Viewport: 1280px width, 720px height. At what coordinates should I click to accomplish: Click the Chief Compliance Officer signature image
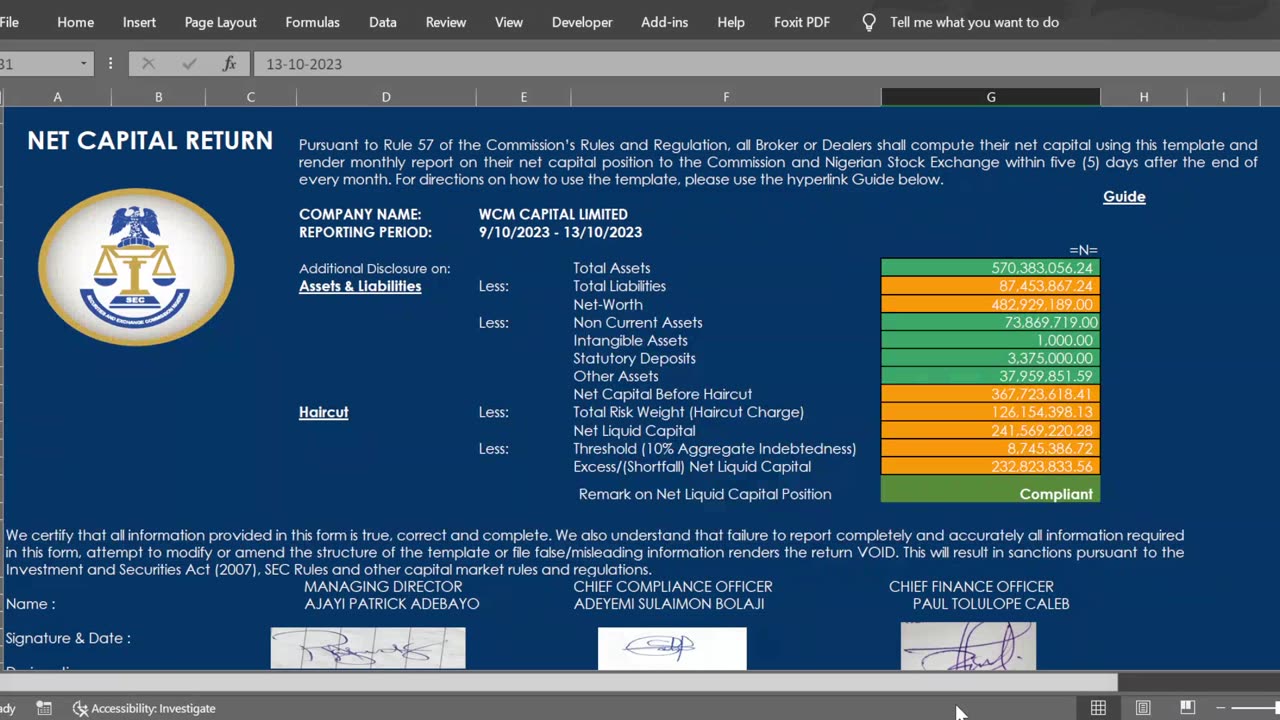[x=672, y=648]
